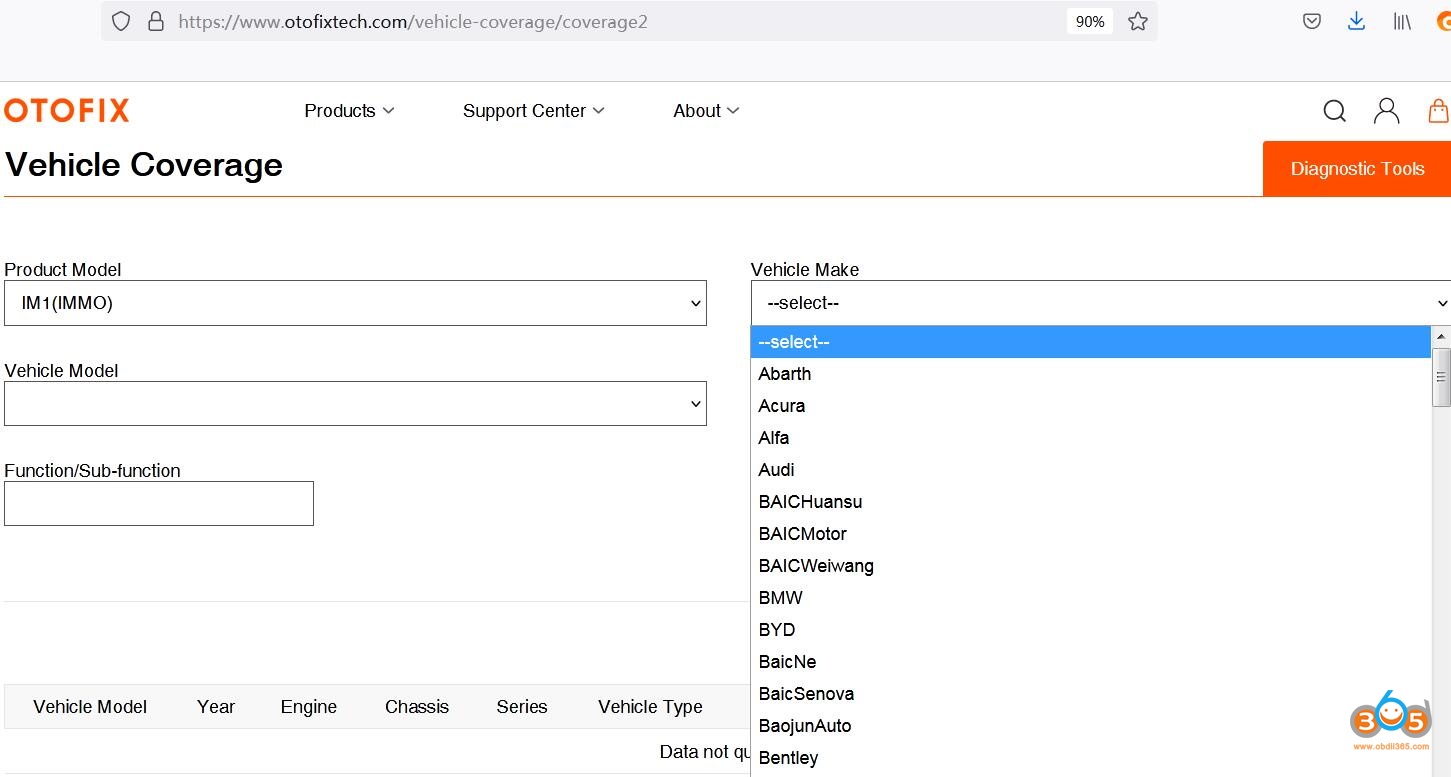Expand the Product Model dropdown

point(355,303)
